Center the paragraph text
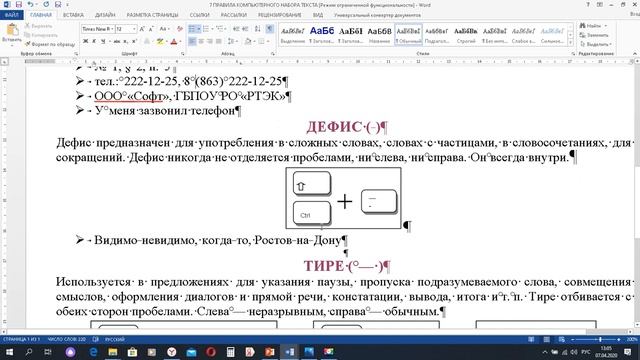Screen dimensions: 640x360 click(201, 41)
